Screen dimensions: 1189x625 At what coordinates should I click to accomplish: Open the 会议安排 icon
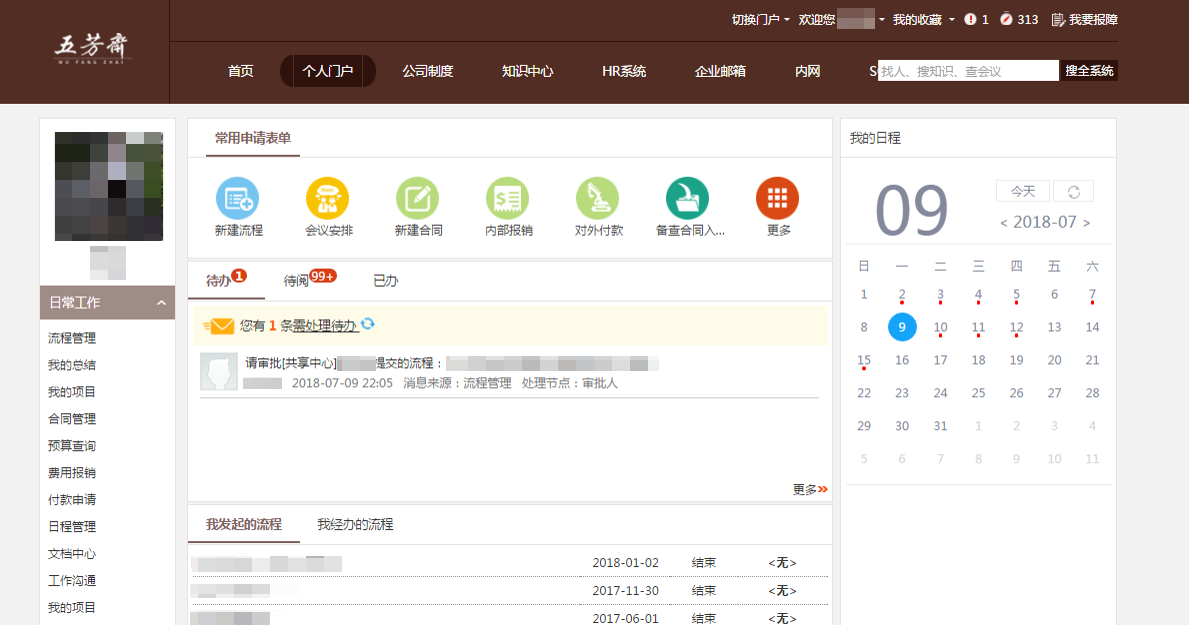point(328,198)
